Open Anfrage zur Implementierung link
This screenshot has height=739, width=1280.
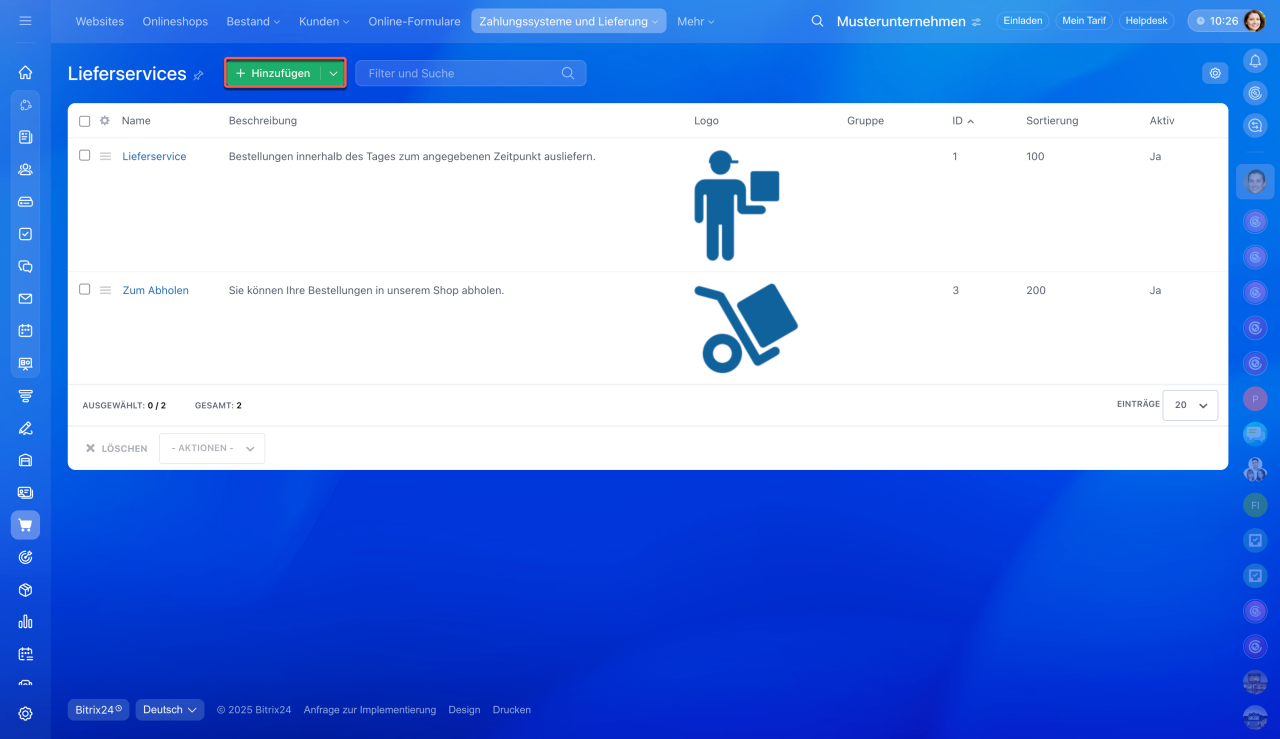coord(370,710)
